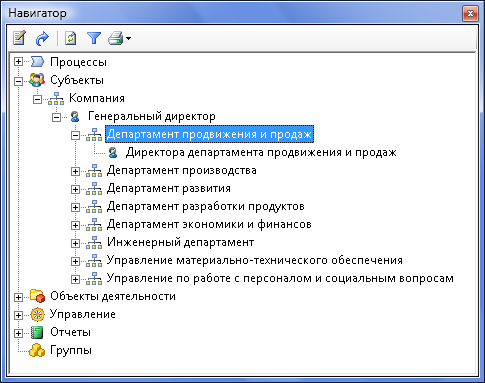Select Департамент экономики и финансов label

(x=209, y=224)
